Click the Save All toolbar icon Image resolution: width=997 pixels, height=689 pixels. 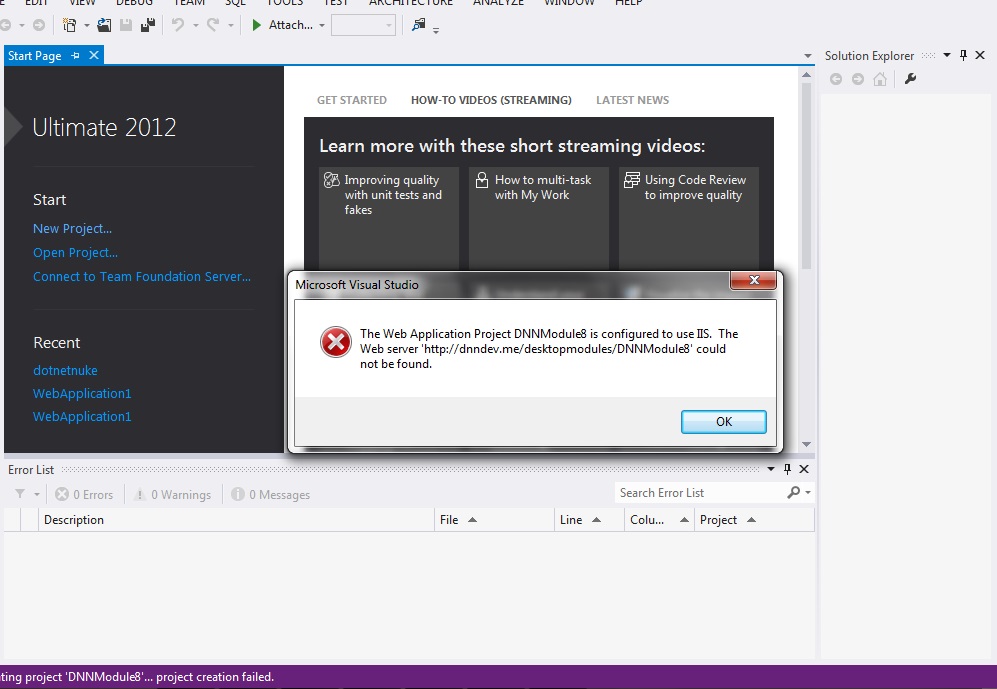click(148, 25)
